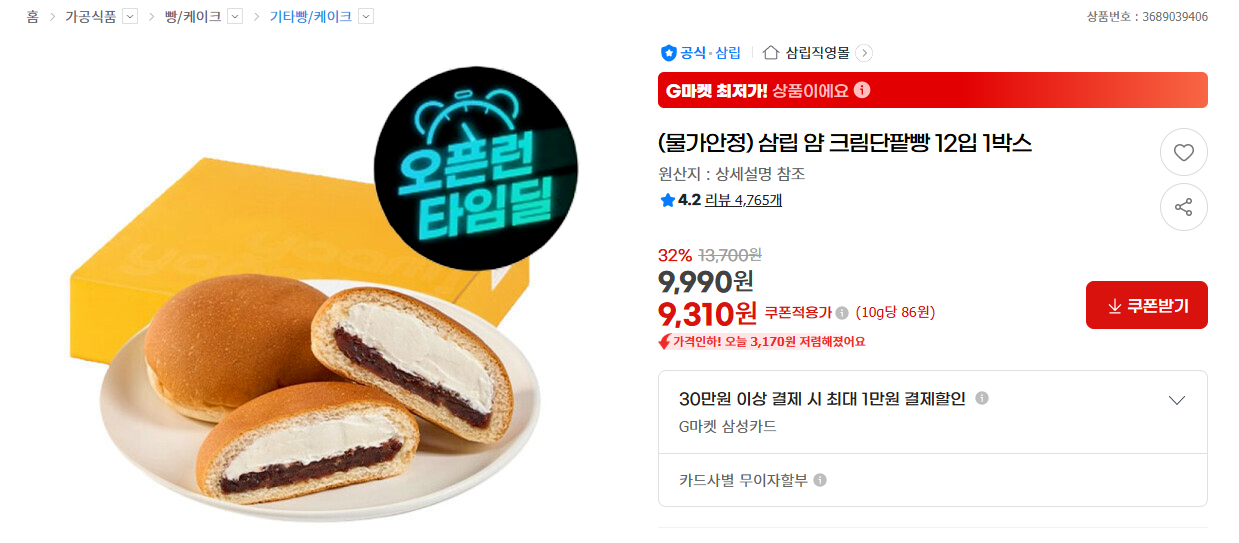Go to 홈 in breadcrumb
The width and height of the screenshot is (1239, 543).
[x=33, y=16]
